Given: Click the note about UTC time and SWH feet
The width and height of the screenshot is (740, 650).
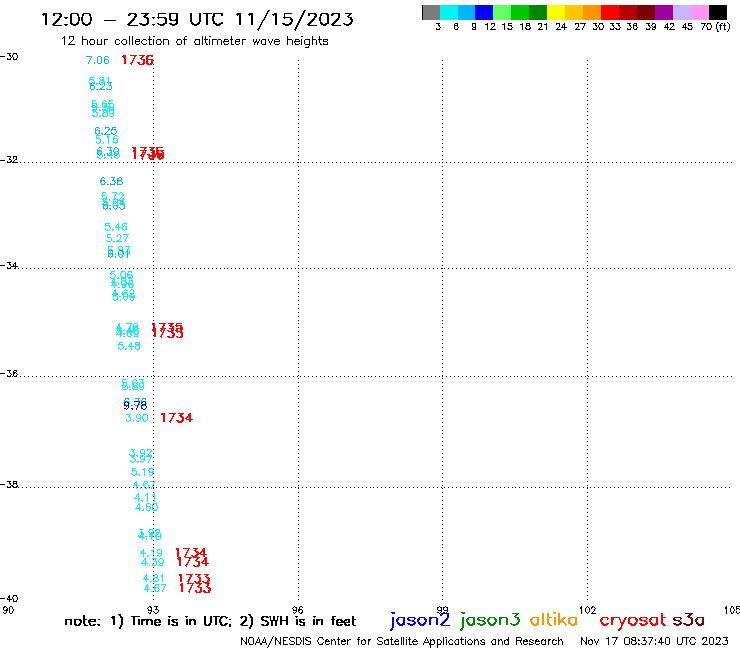Looking at the screenshot, I should (x=210, y=621).
